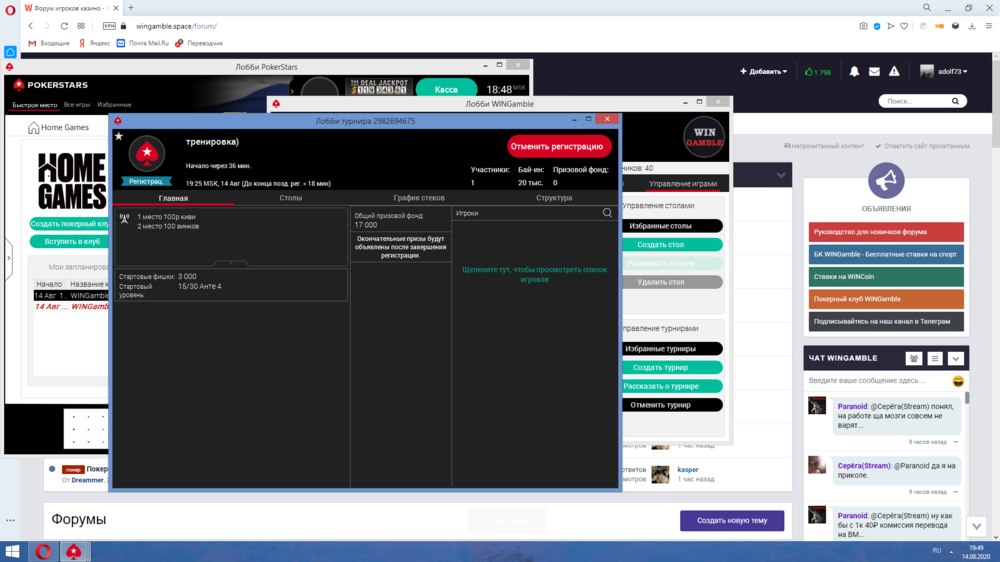
Task: Open Windows Start menu
Action: click(x=12, y=551)
